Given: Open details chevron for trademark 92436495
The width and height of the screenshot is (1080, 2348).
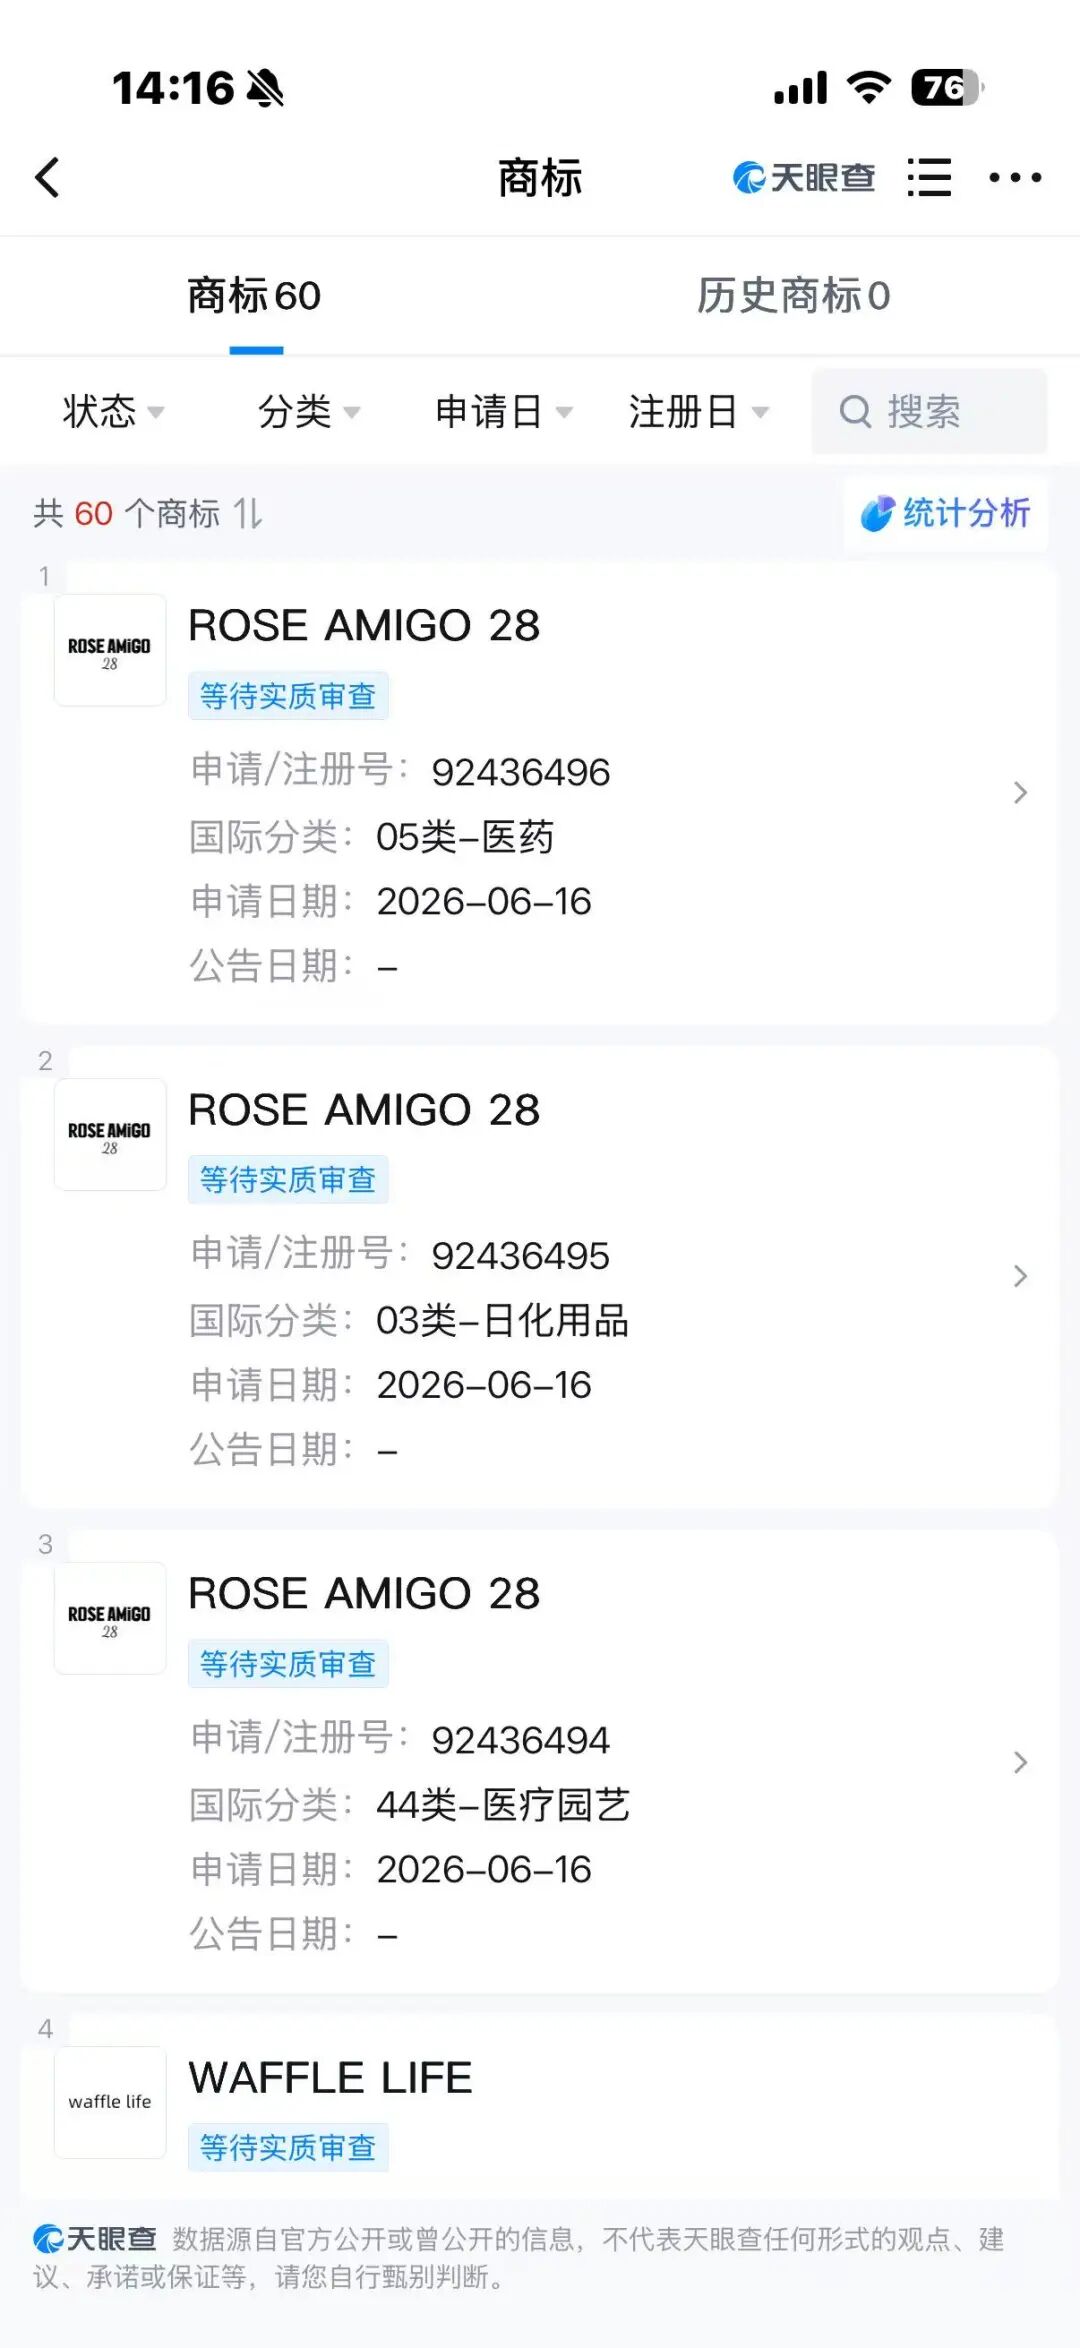Looking at the screenshot, I should 1020,1276.
